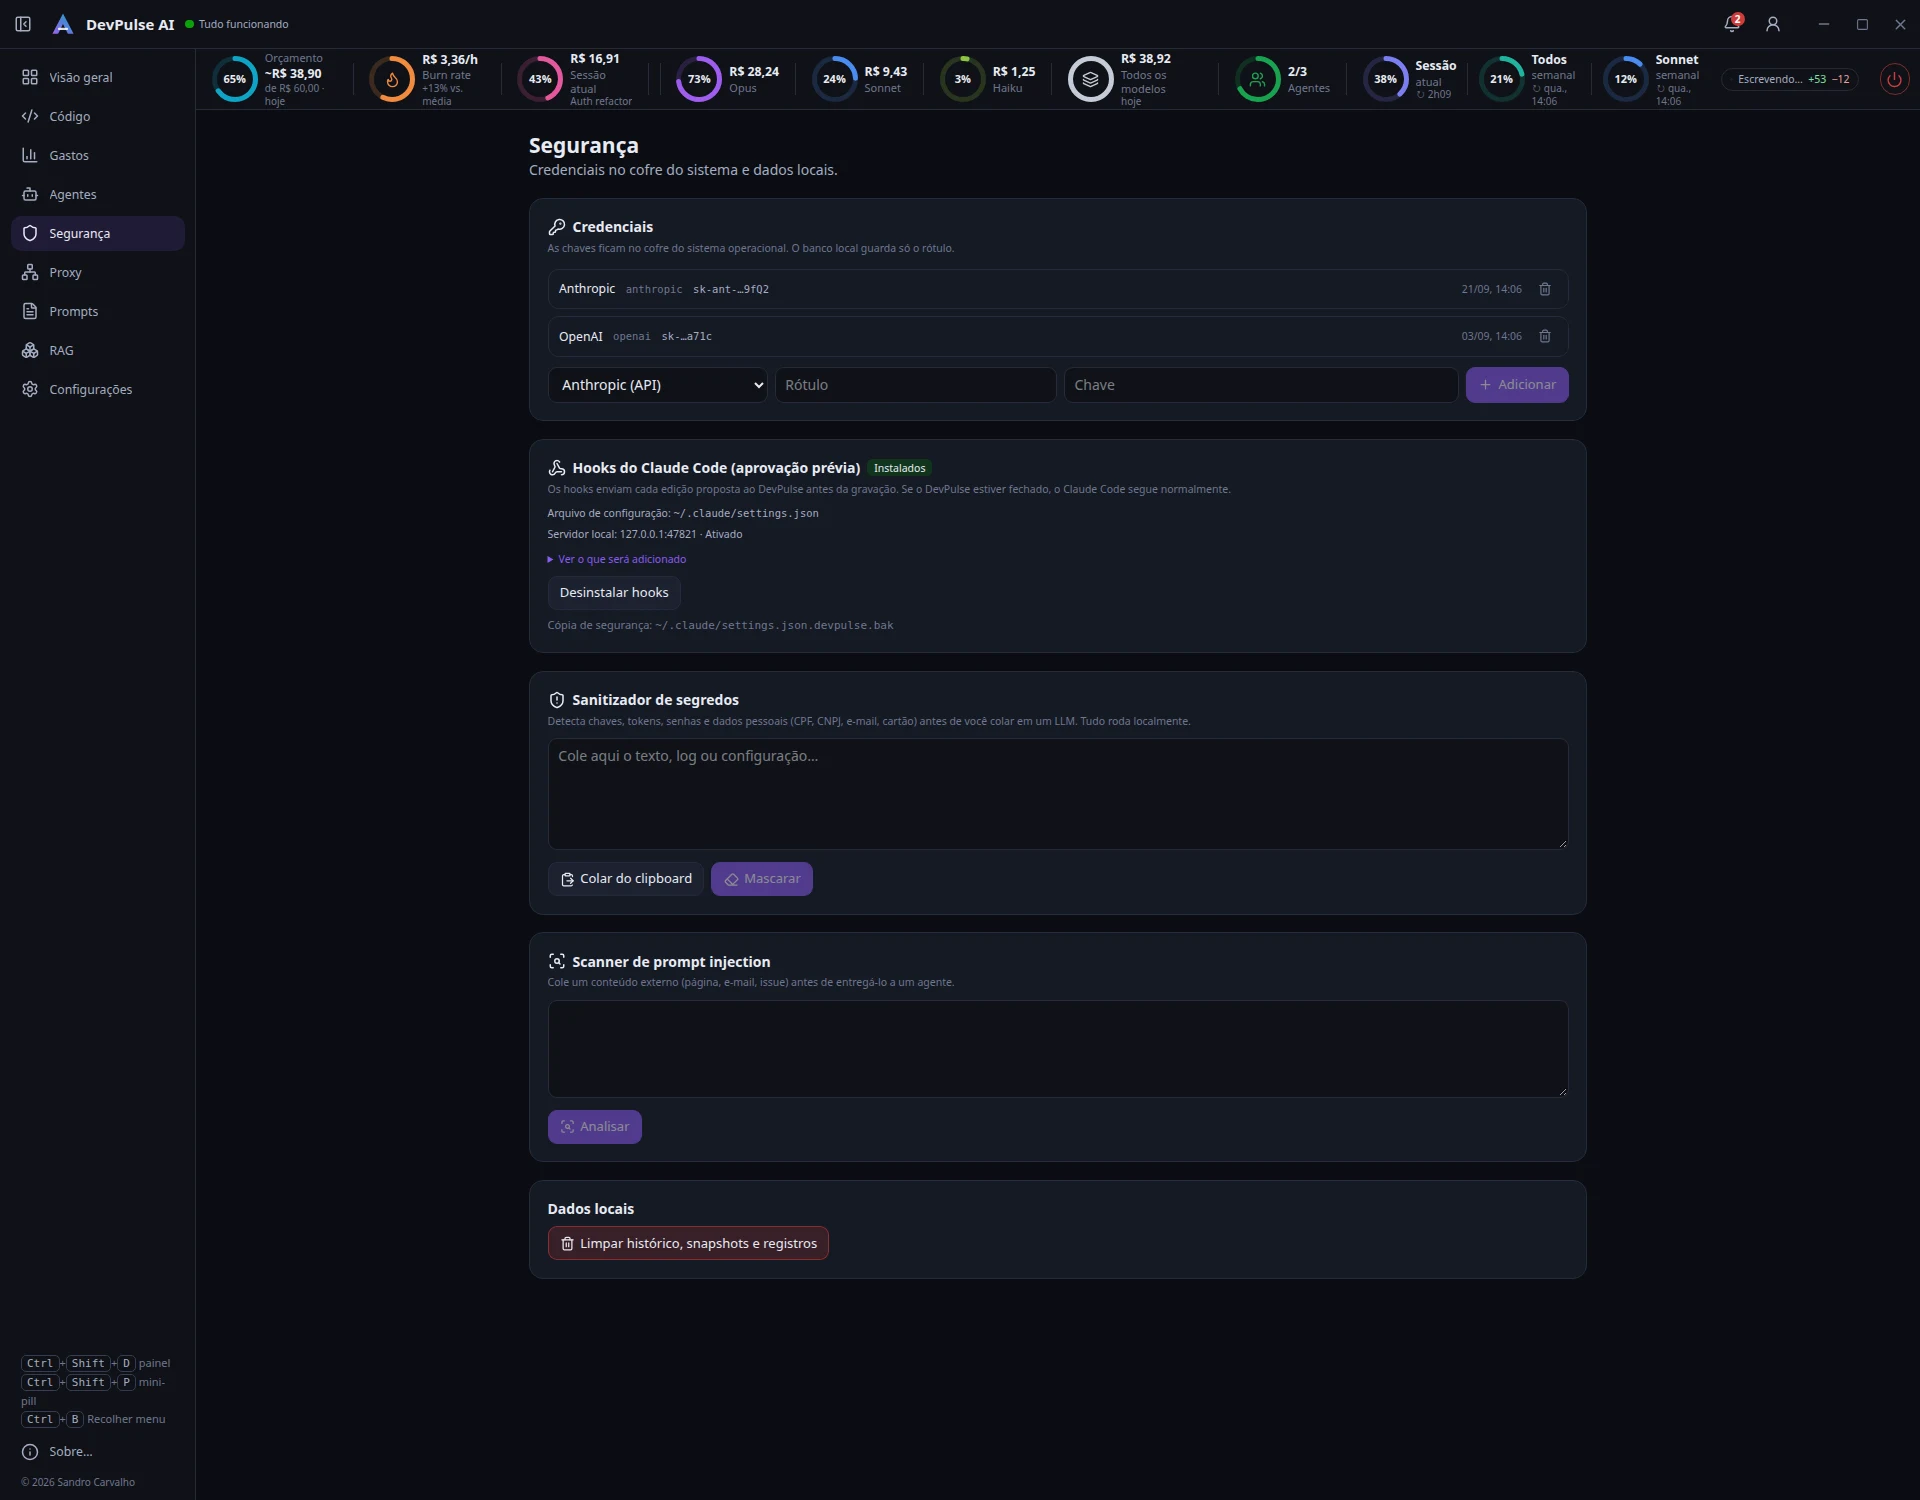Viewport: 1920px width, 1500px height.
Task: Click the agents gauge icon
Action: [x=1258, y=79]
